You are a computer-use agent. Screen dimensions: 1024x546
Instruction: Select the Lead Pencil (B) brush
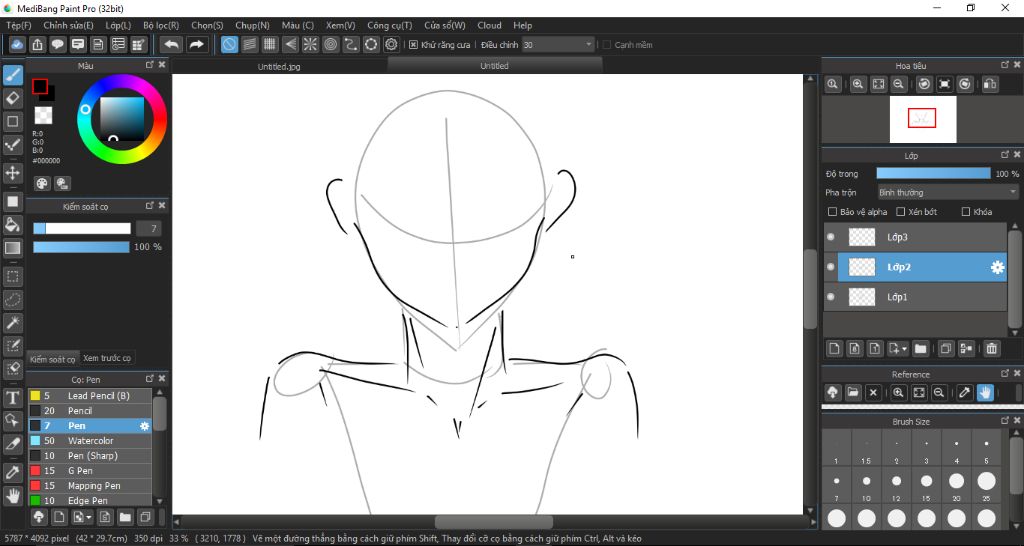89,396
